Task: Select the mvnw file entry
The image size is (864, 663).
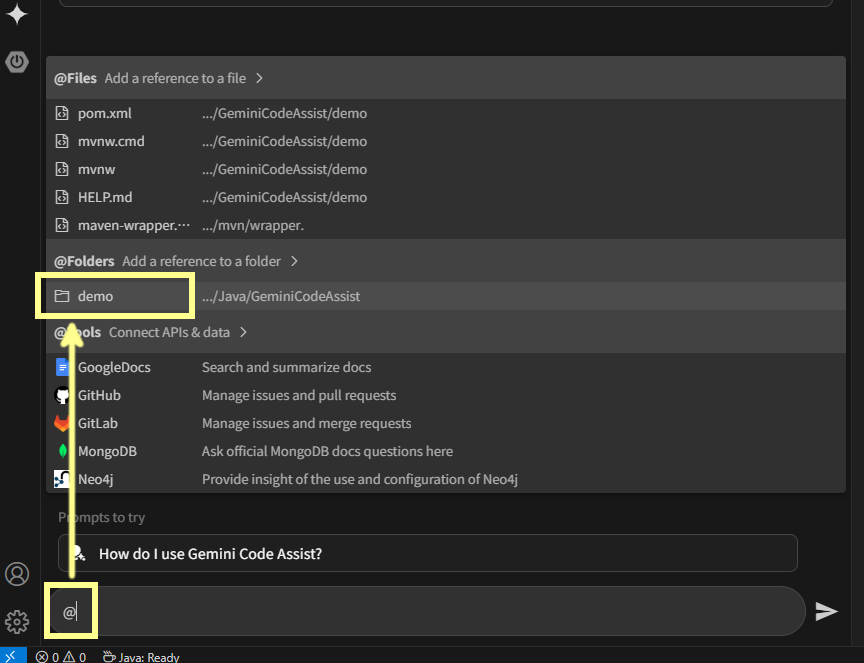Action: (446, 169)
